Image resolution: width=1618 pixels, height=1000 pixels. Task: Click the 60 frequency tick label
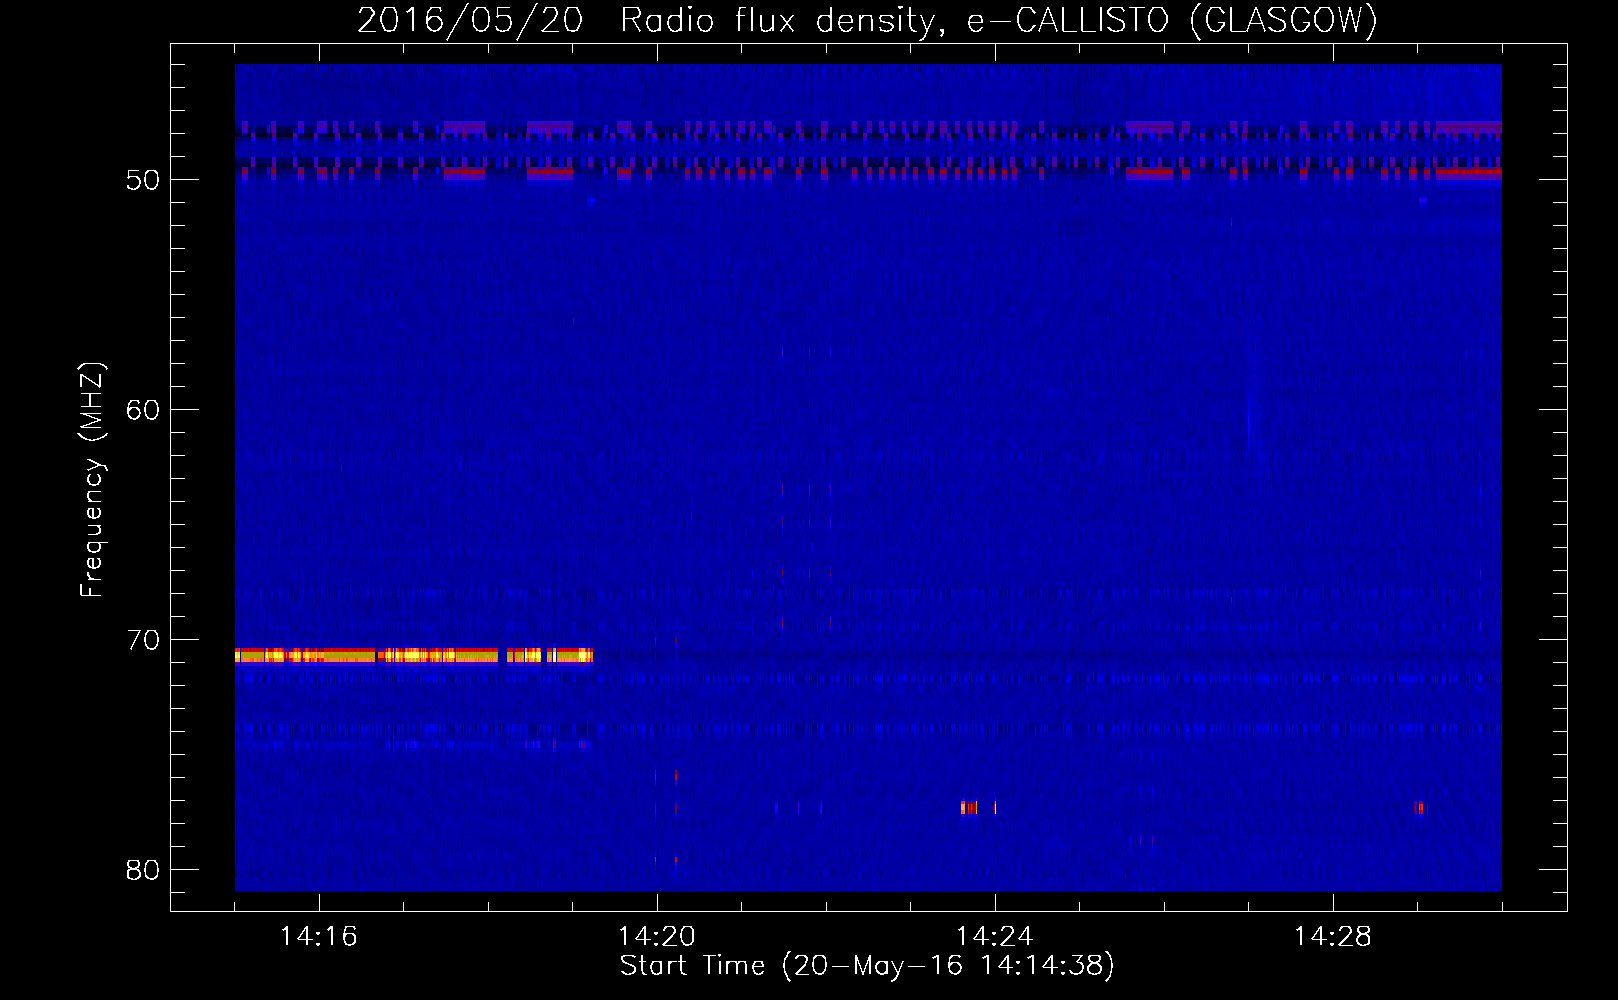click(143, 410)
